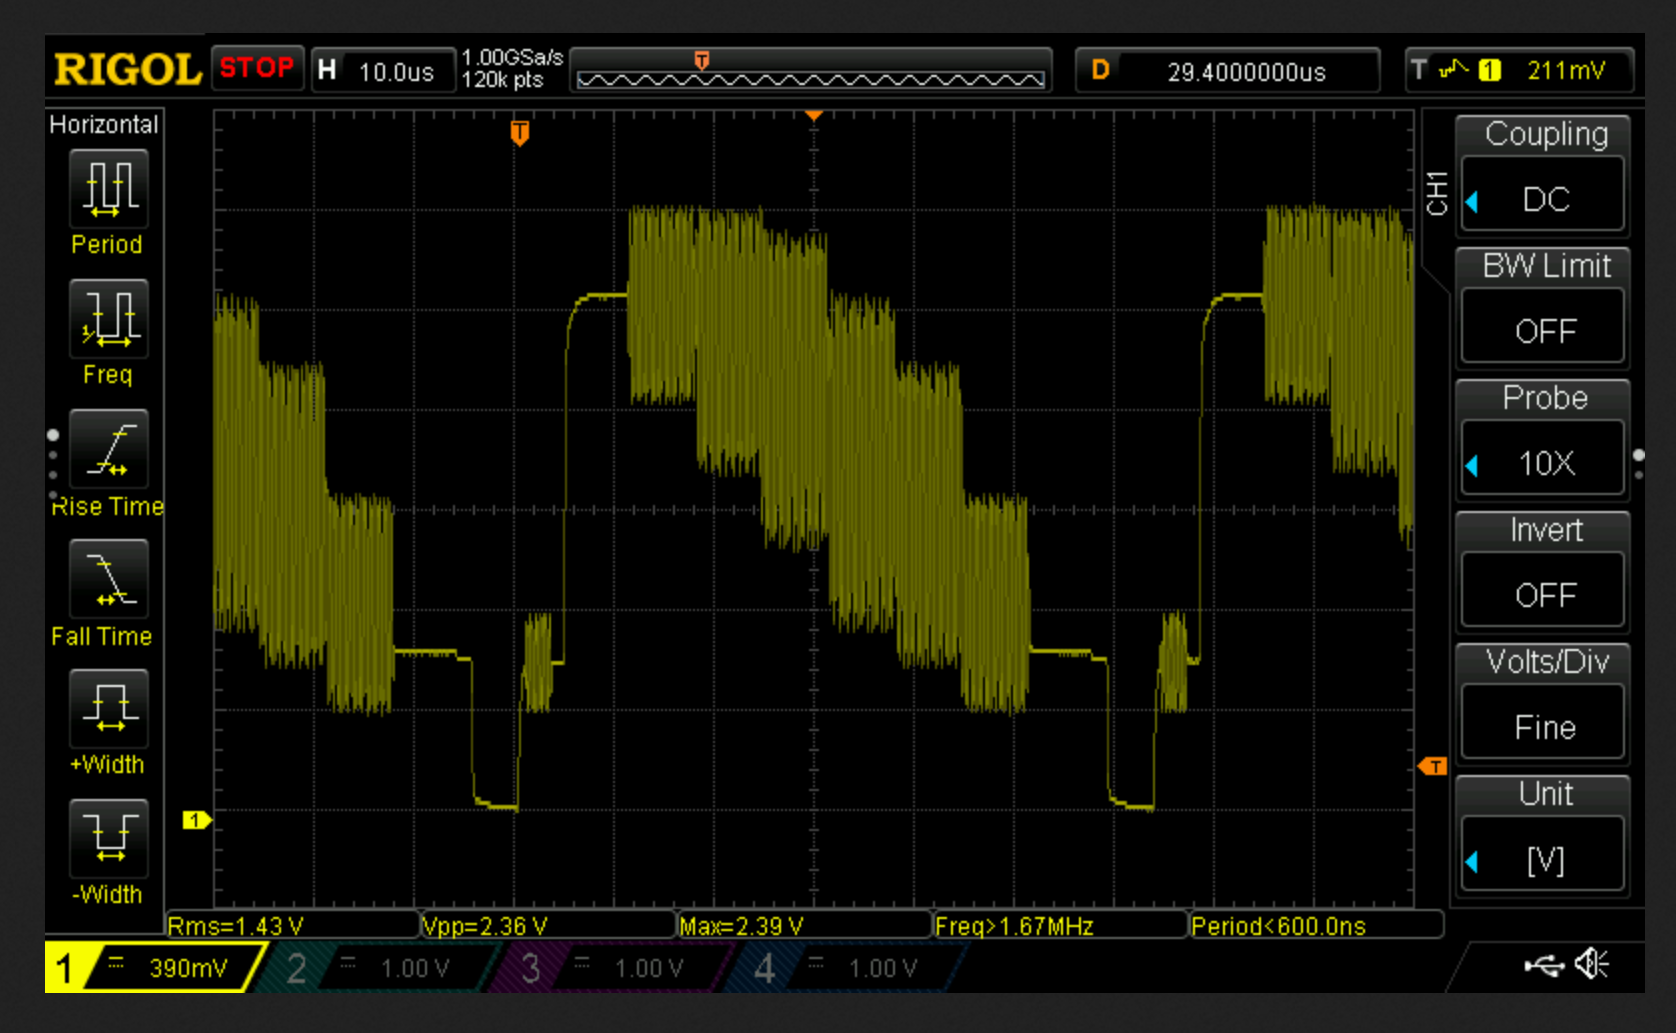The height and width of the screenshot is (1033, 1676).
Task: Click the orange D delay label
Action: tap(1101, 70)
